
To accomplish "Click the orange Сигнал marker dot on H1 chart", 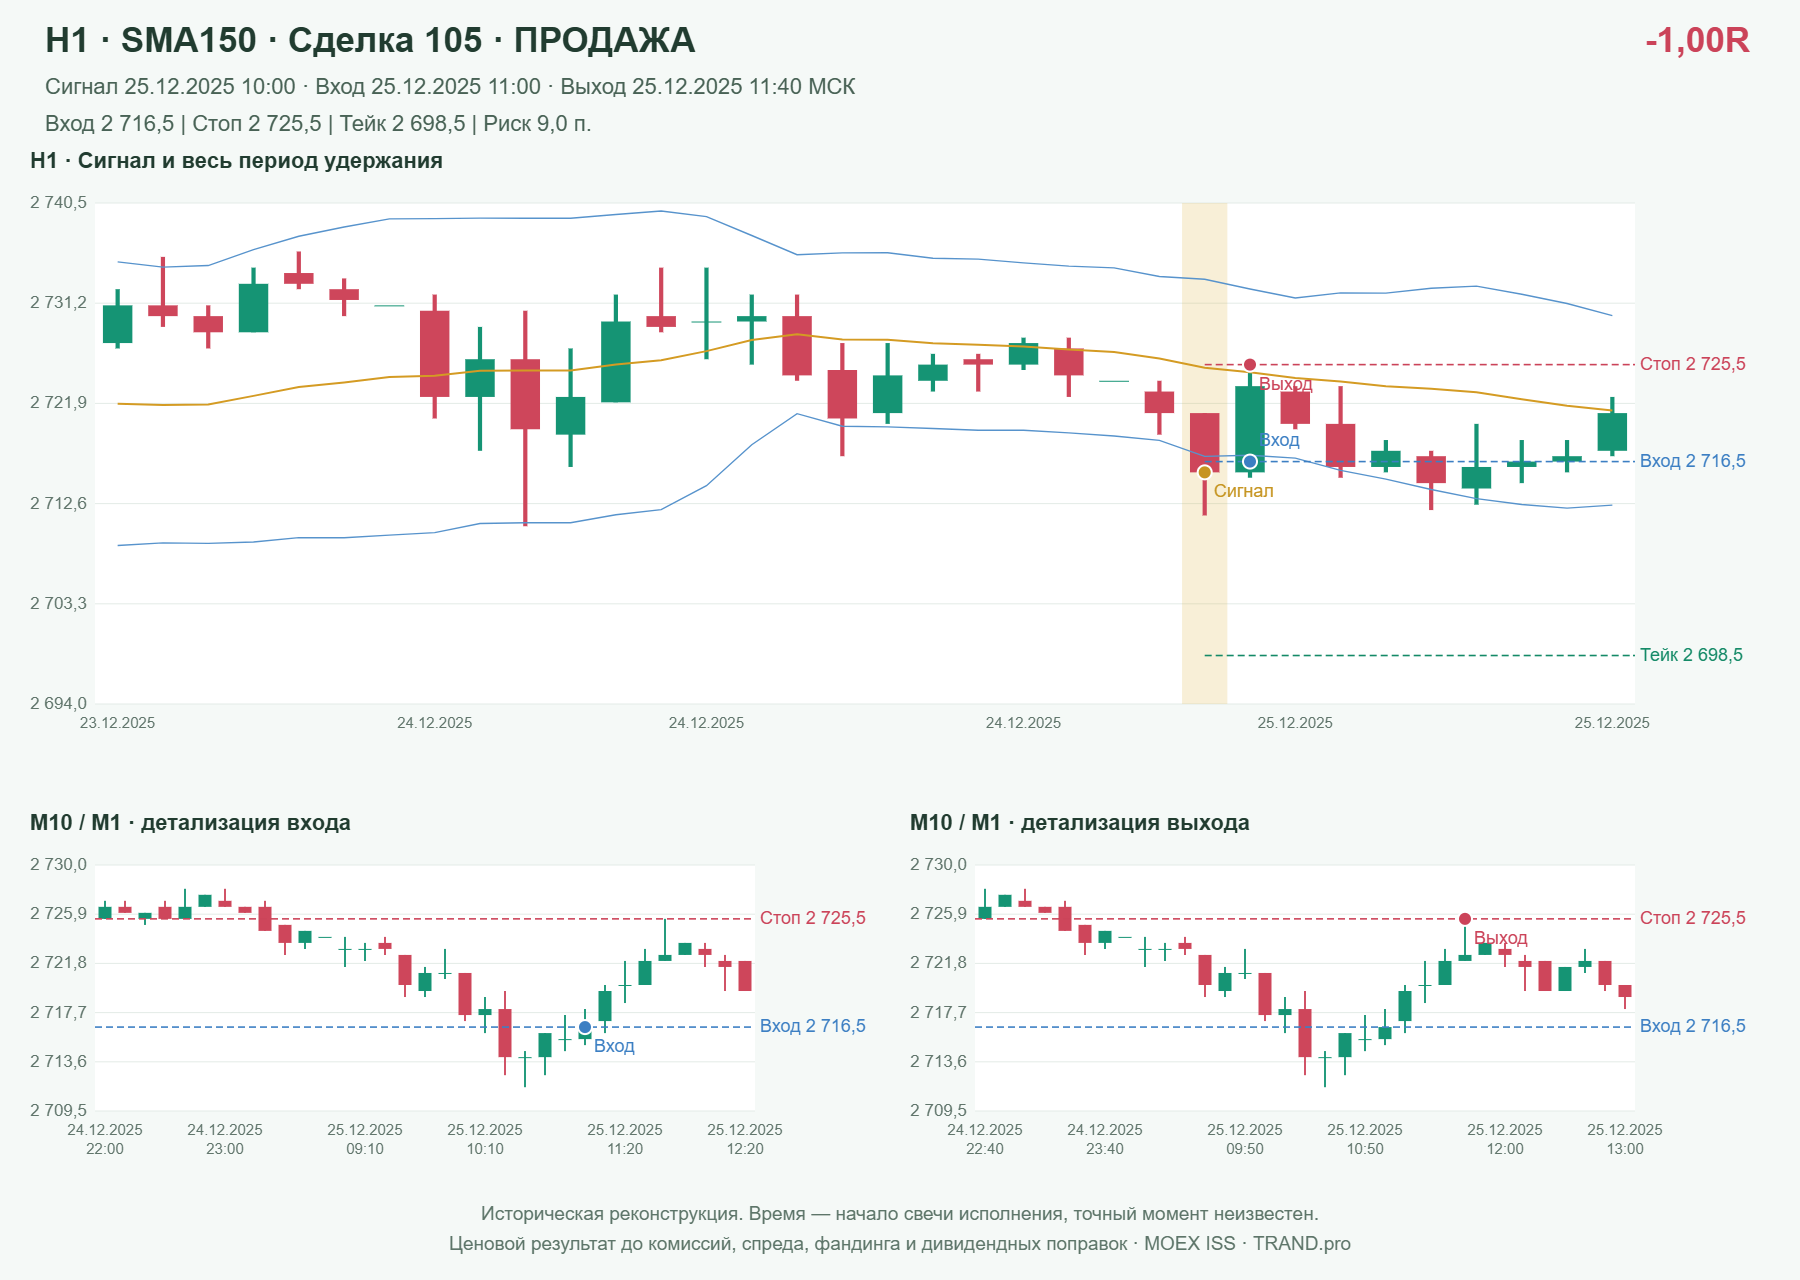I will click(x=1204, y=472).
